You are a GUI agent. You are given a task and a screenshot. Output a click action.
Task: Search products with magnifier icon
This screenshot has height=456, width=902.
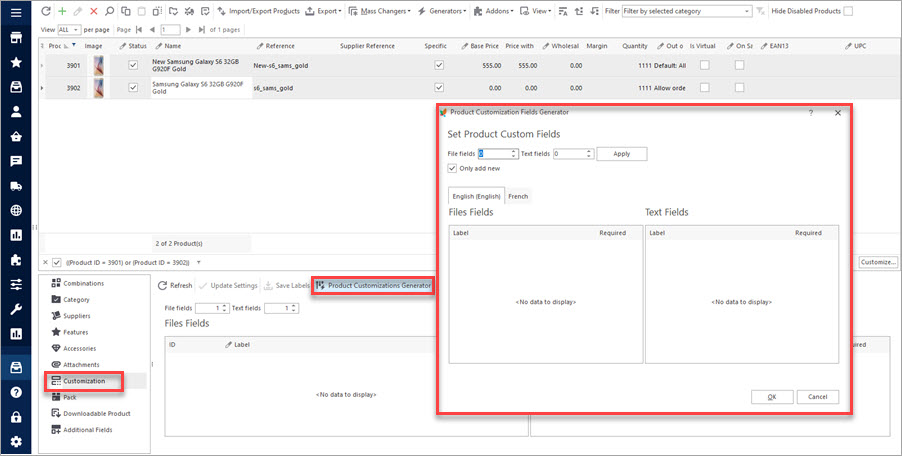(109, 11)
